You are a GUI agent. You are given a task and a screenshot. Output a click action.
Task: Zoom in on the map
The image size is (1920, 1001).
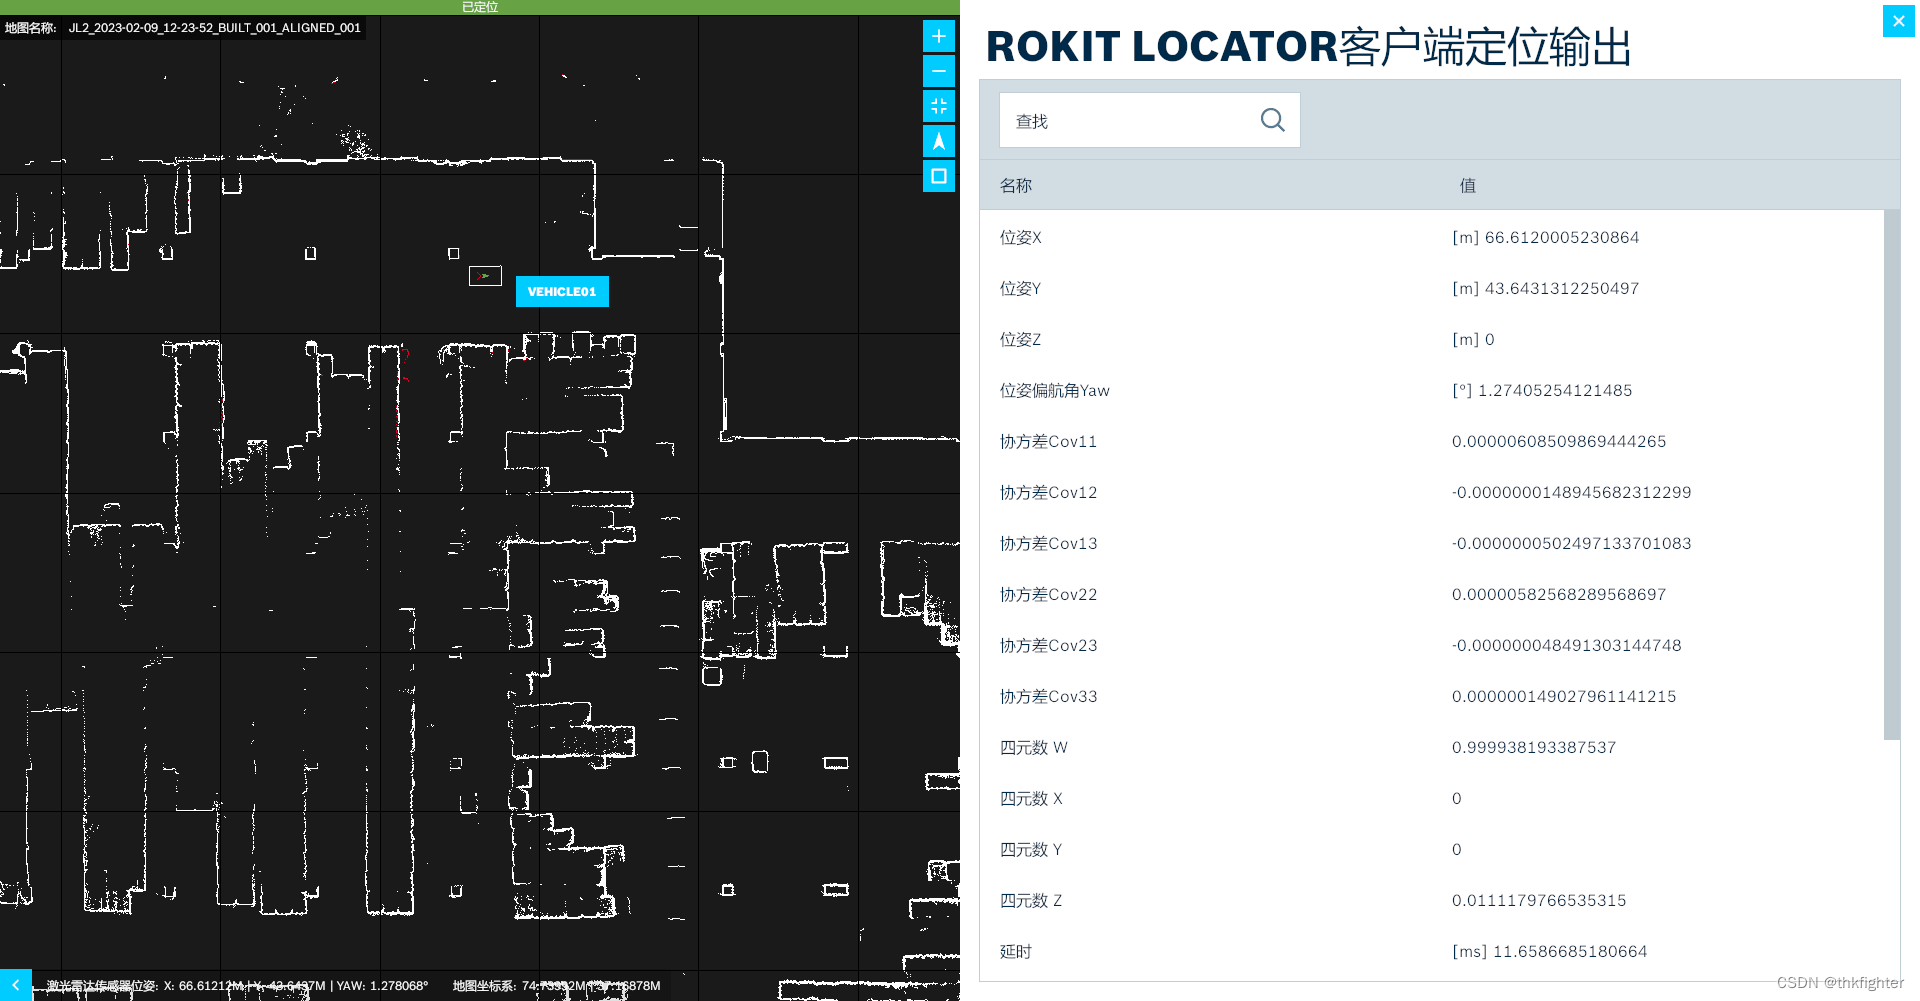click(938, 35)
